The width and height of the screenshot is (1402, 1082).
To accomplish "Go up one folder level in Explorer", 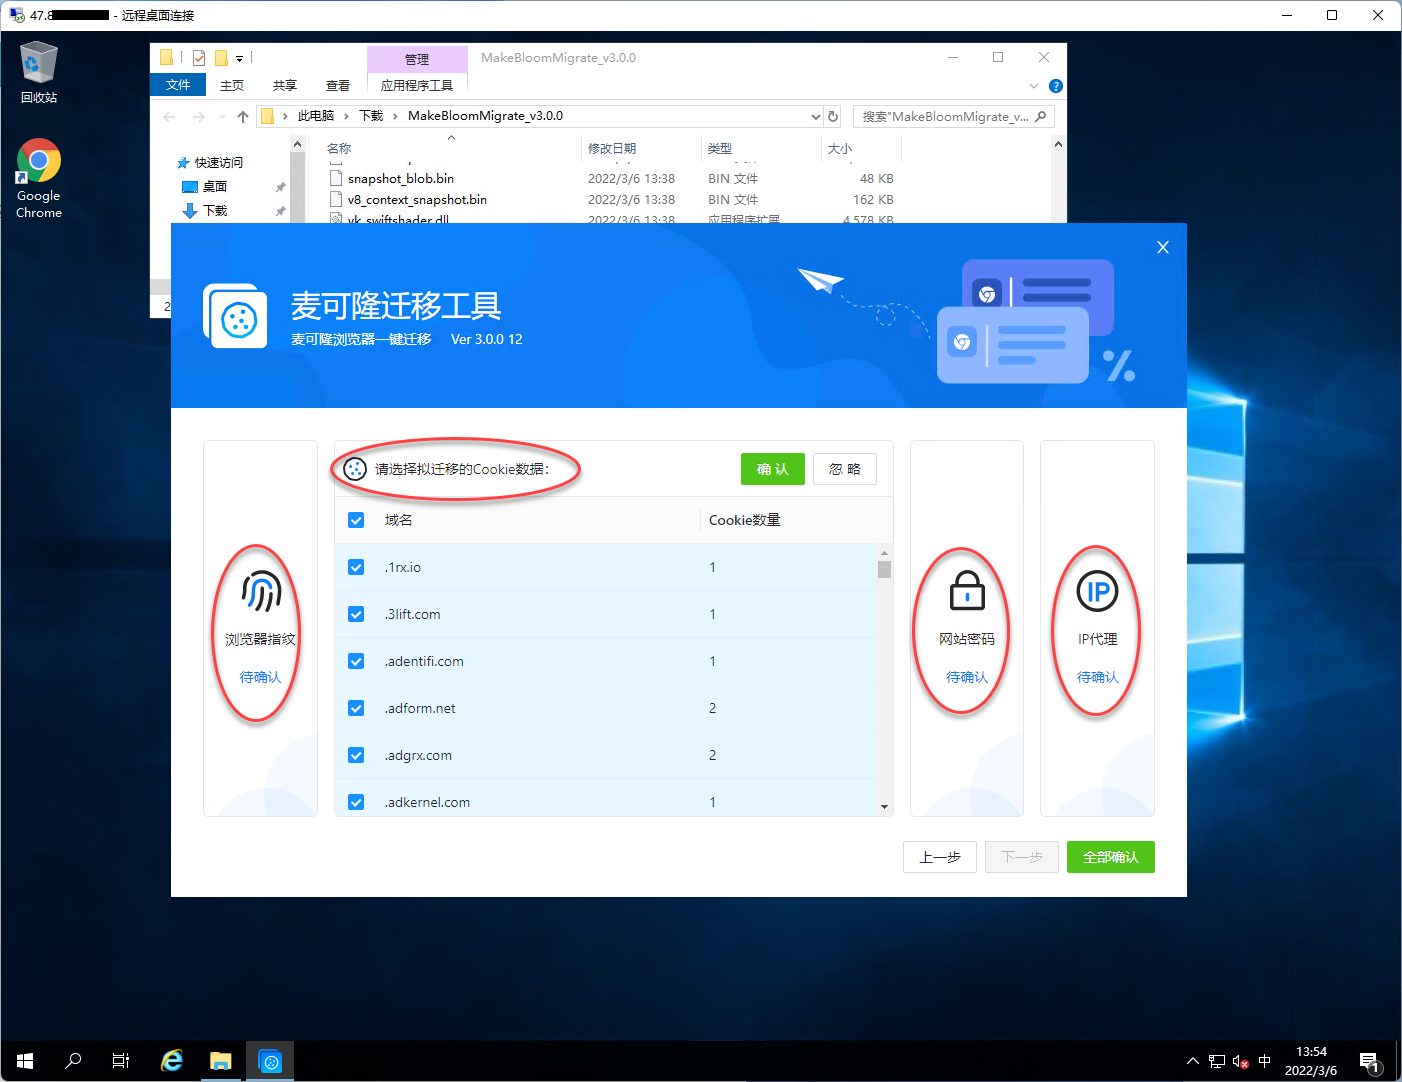I will [x=242, y=117].
